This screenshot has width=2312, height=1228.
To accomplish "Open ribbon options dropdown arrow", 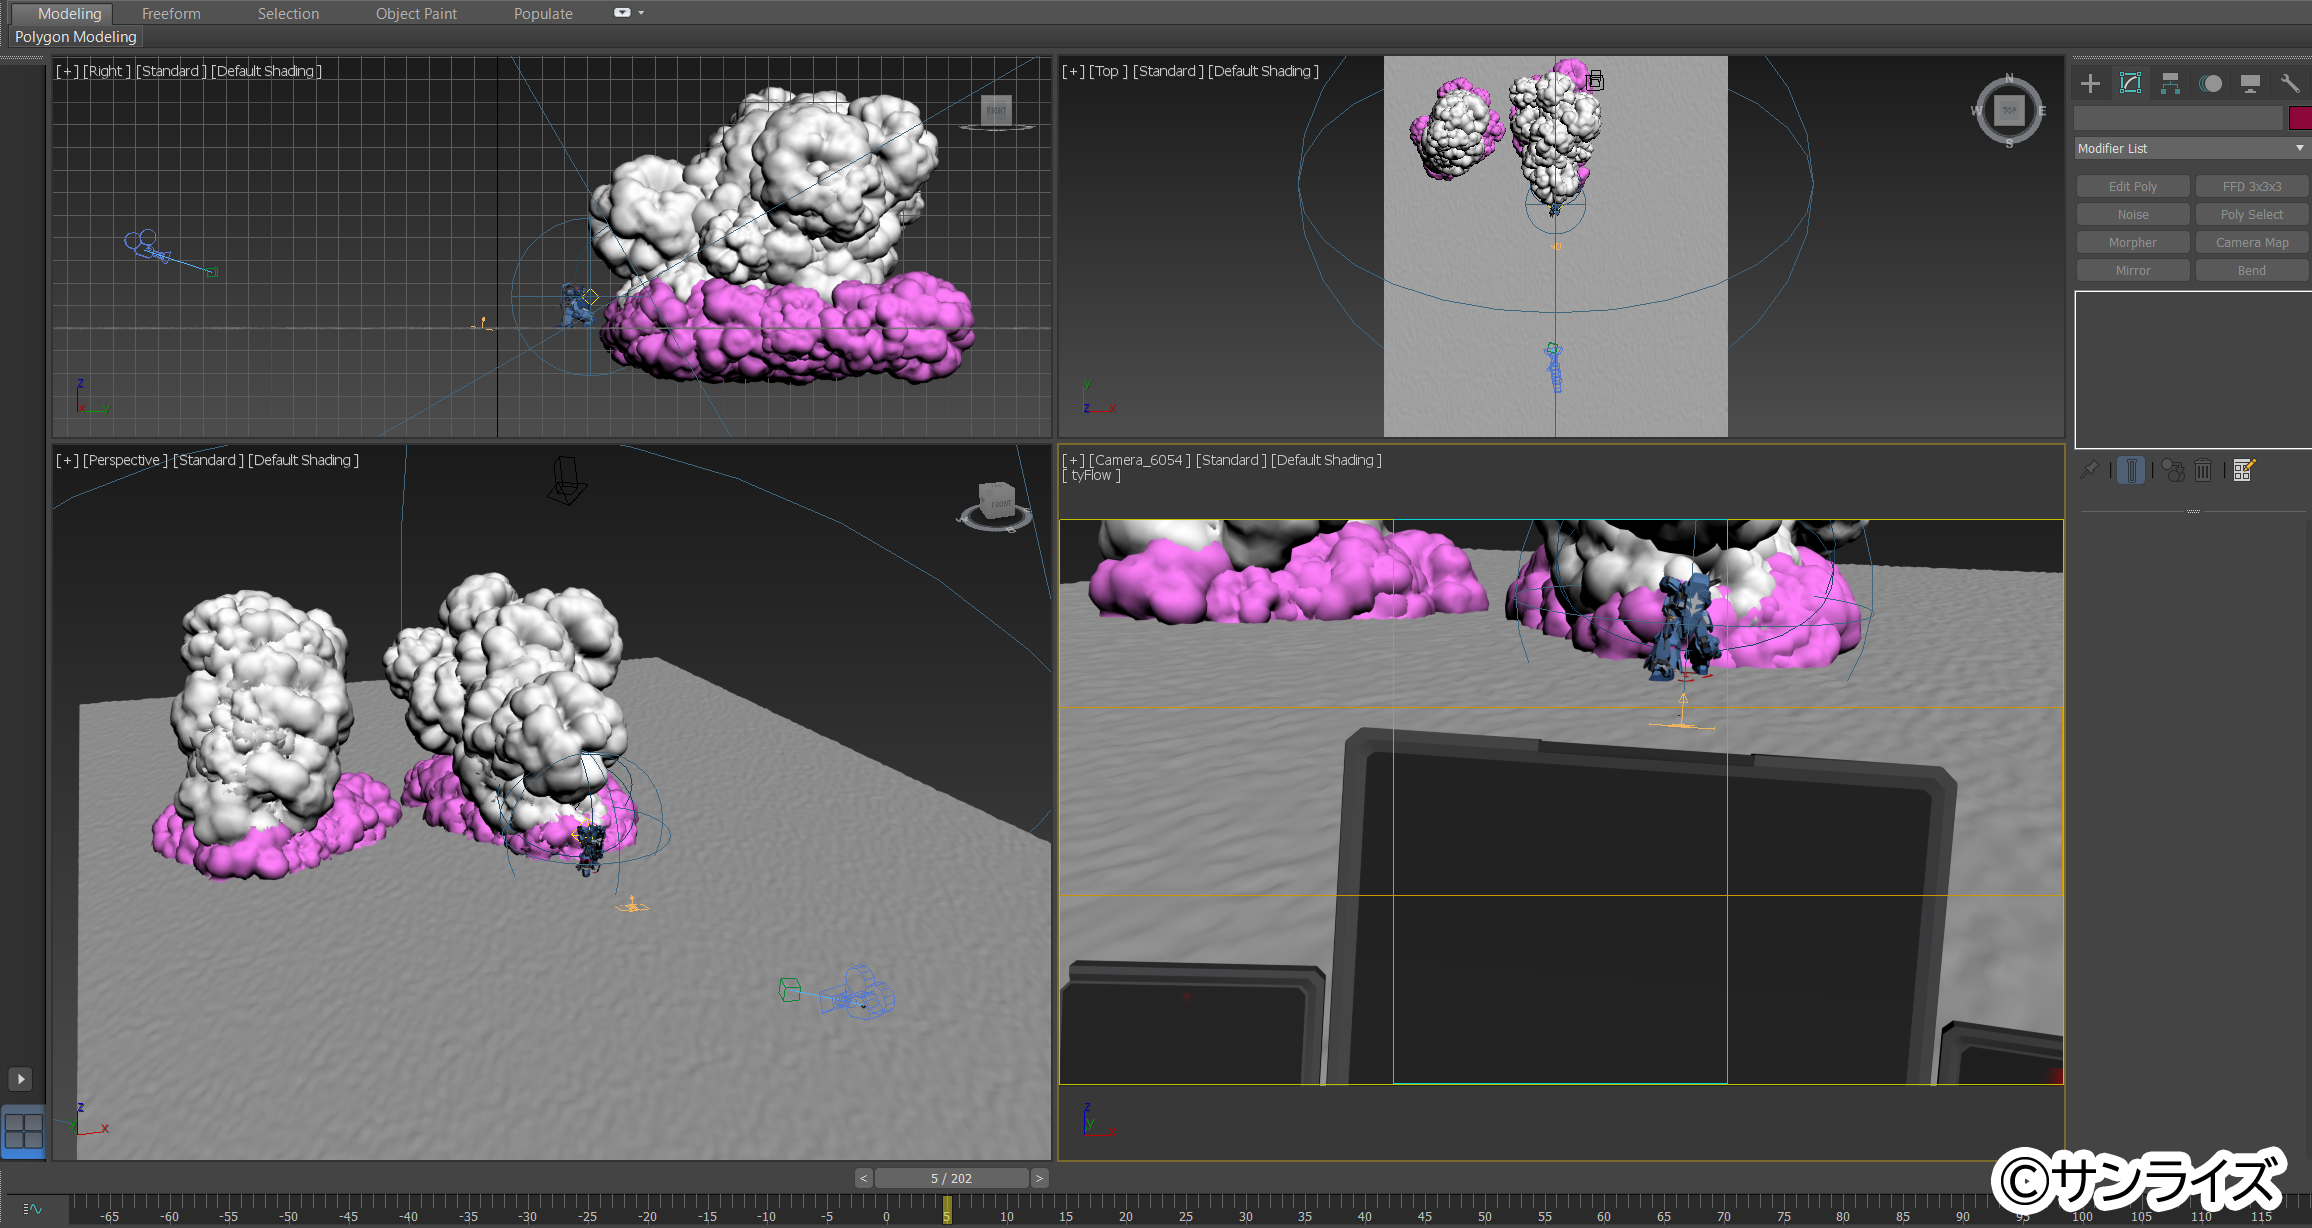I will pos(641,13).
